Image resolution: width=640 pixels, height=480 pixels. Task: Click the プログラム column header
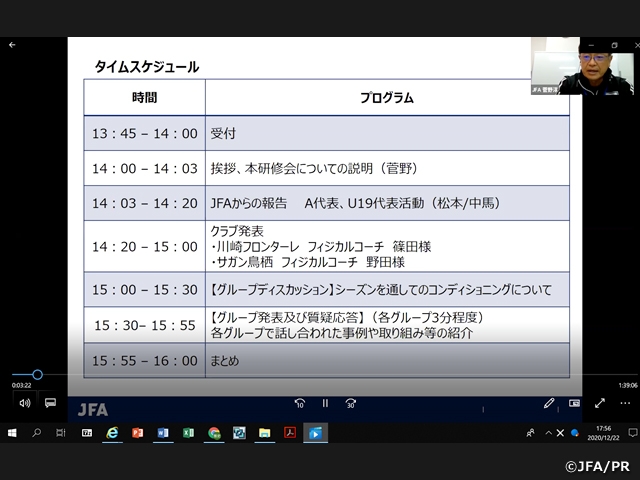coord(387,98)
